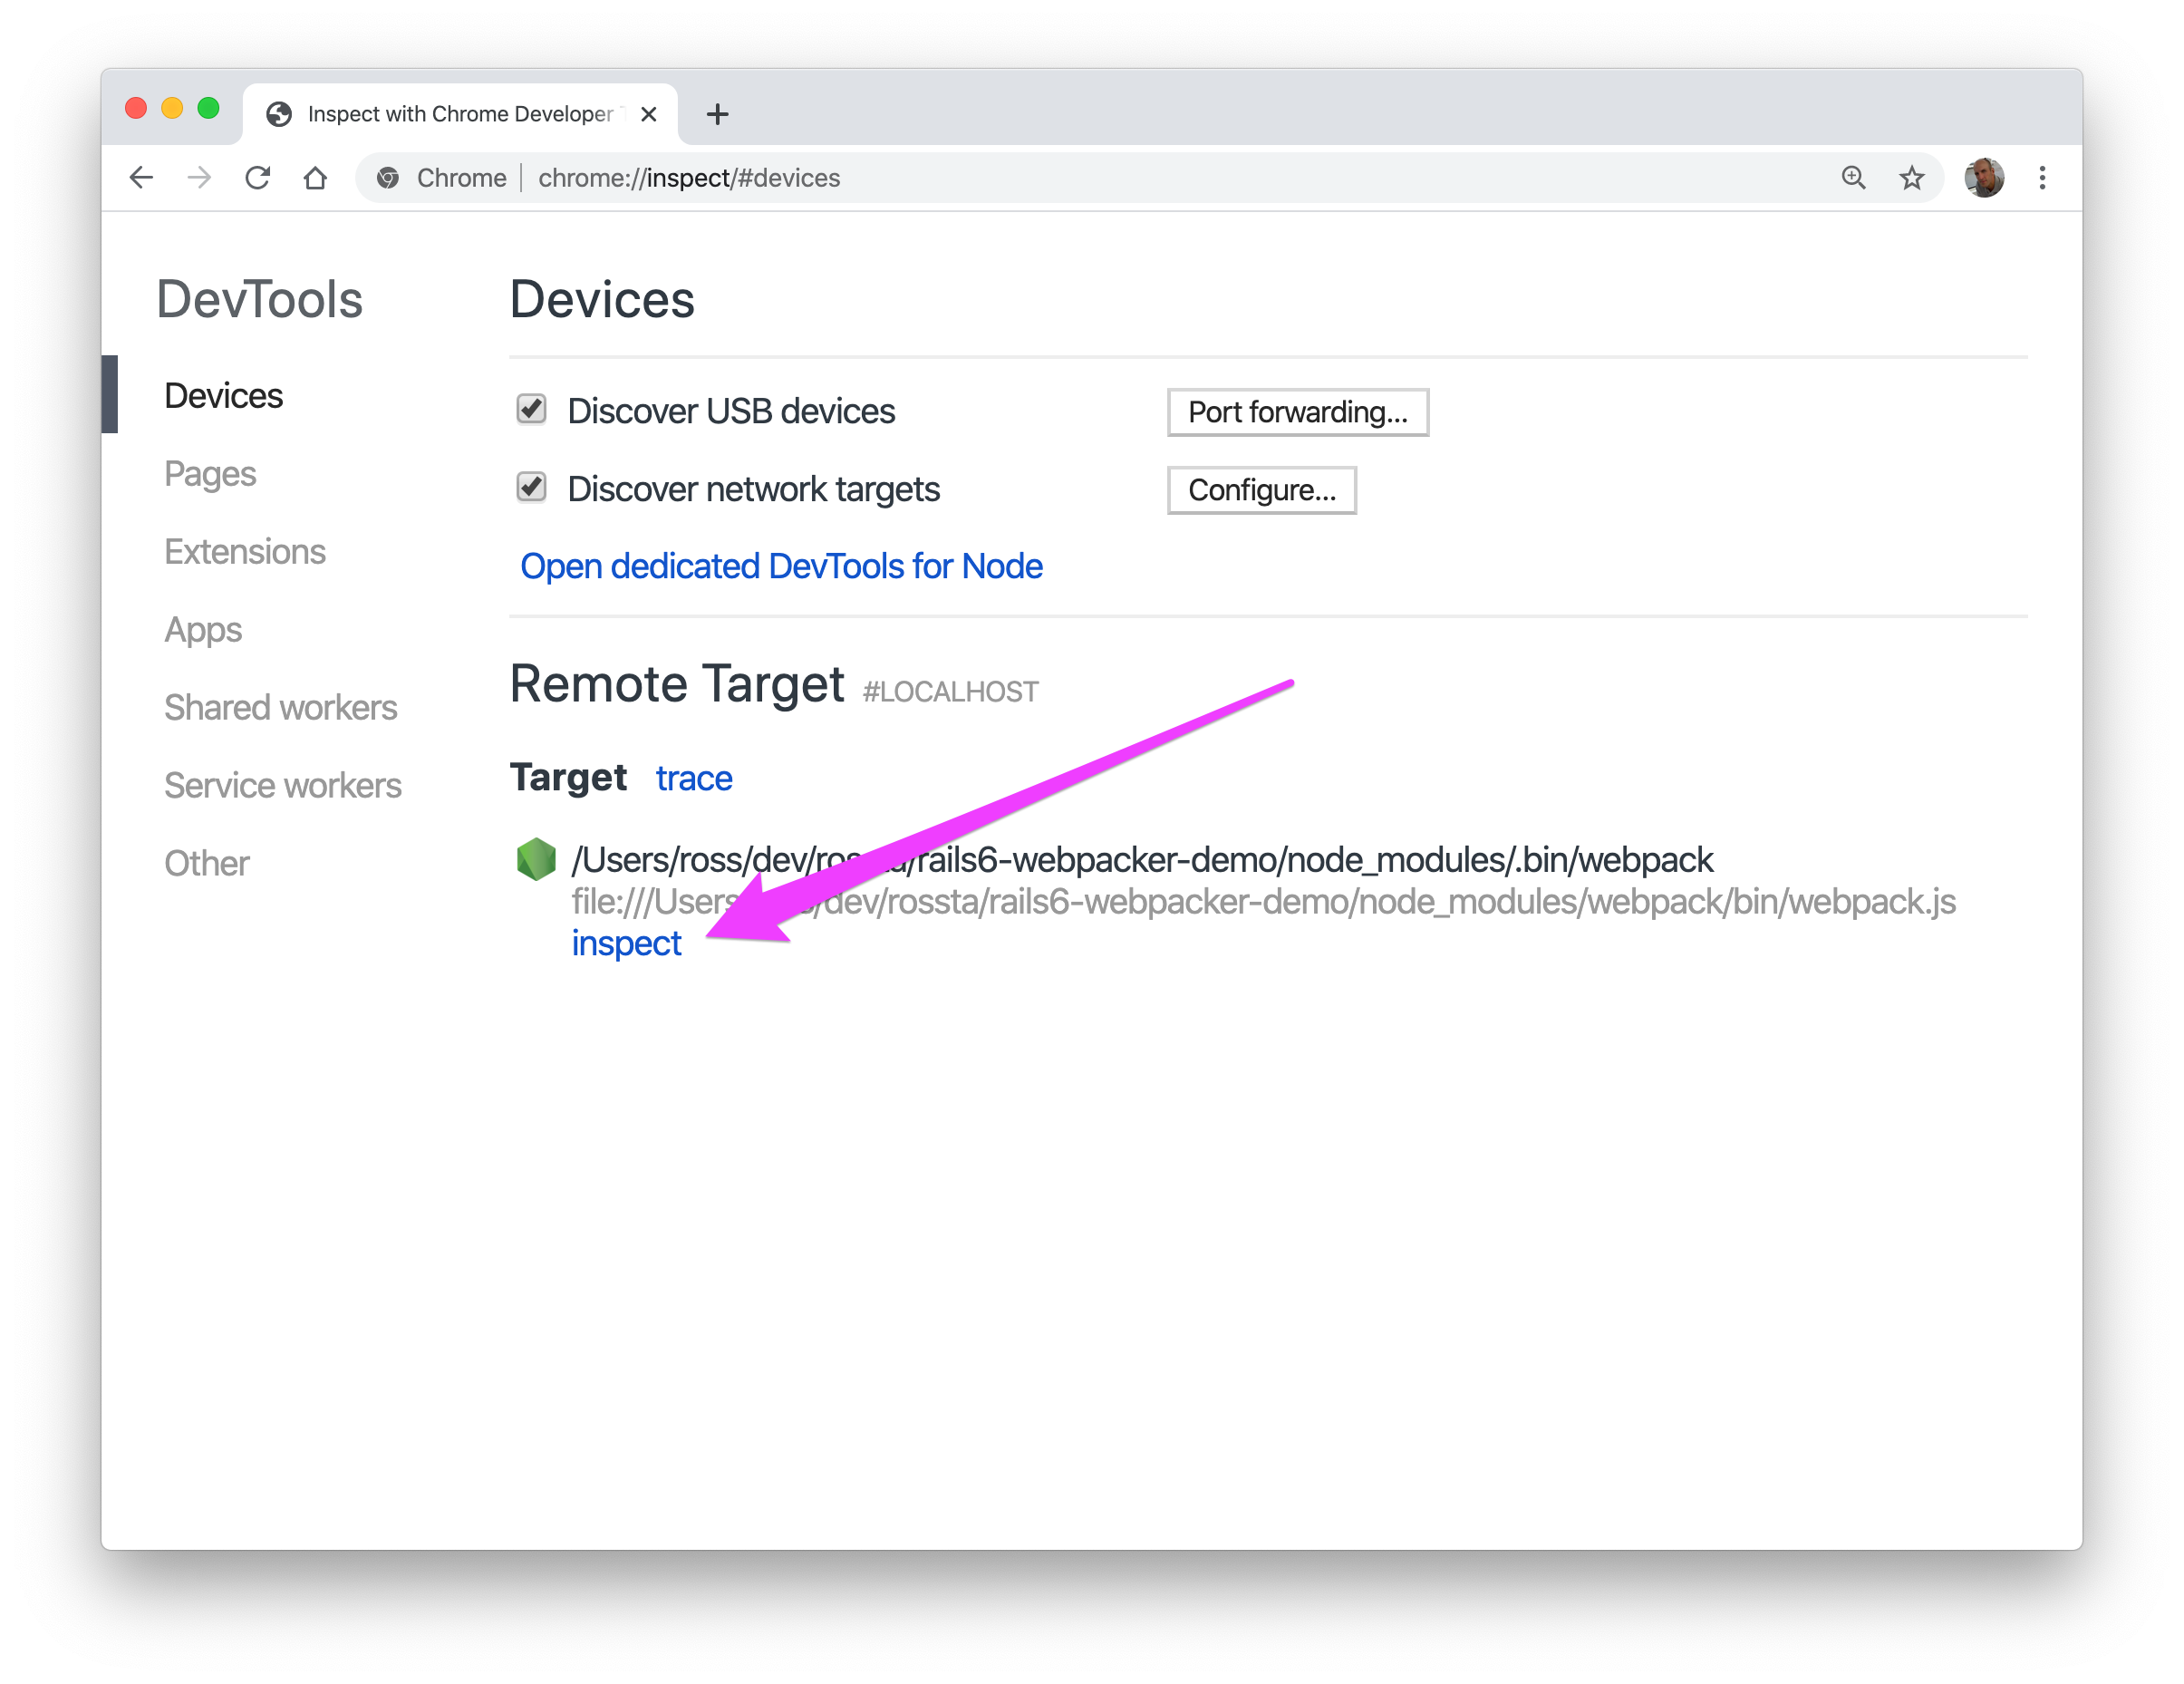Click the Configure network targets button
Screen dimensions: 2184x1684
point(1262,490)
